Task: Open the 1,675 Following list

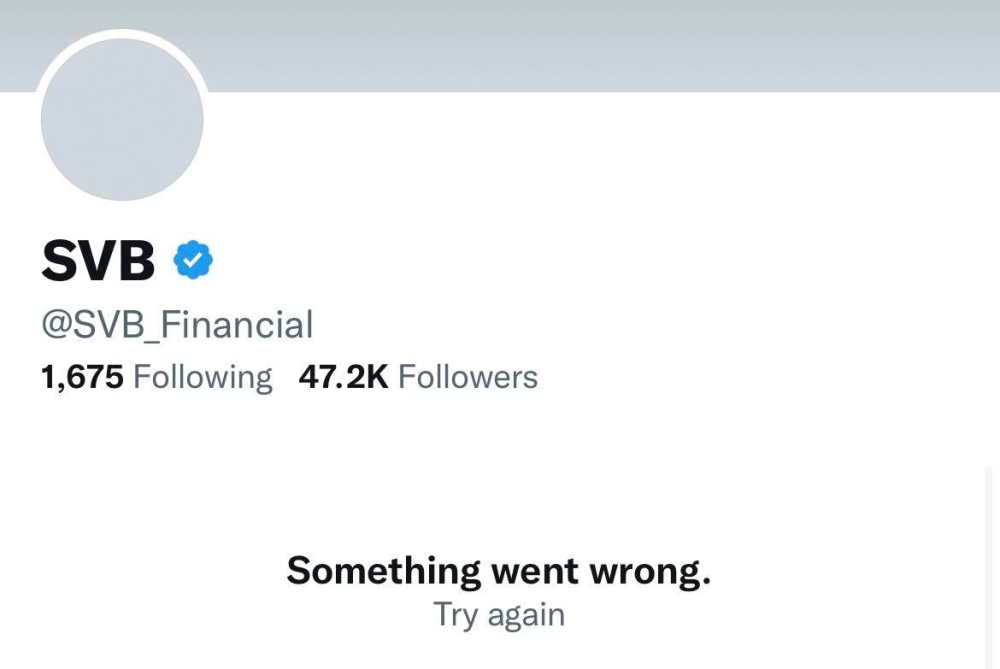Action: click(x=156, y=377)
